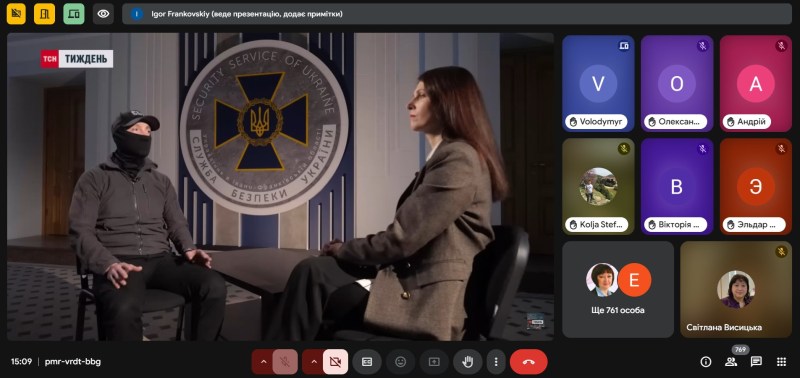Open the 'Ще 761 особа' participants tile
Image resolution: width=800 pixels, height=378 pixels.
[x=618, y=289]
